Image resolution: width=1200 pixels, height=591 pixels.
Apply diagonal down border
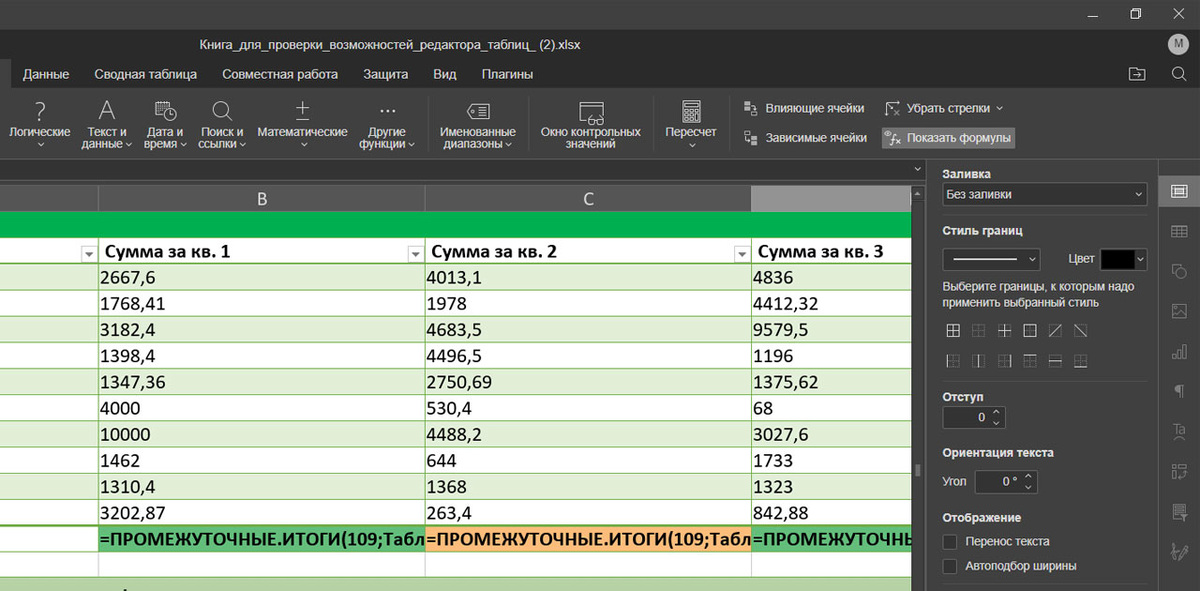[x=1080, y=330]
